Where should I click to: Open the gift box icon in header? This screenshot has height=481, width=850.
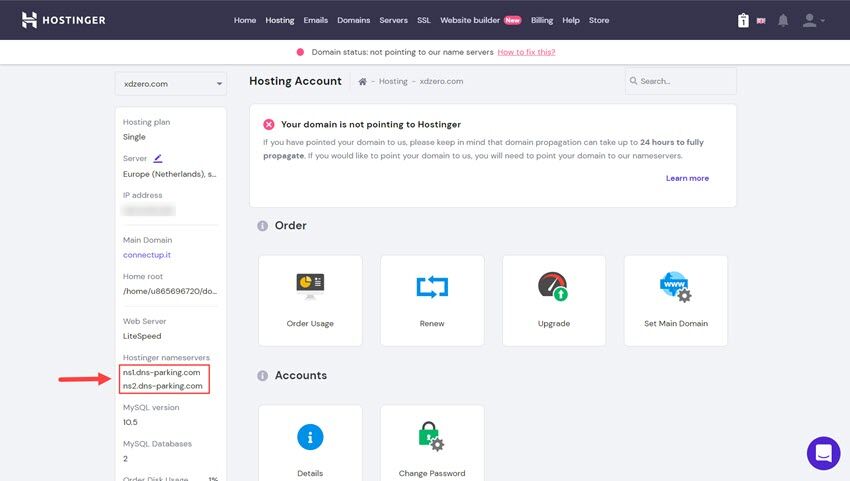point(743,20)
